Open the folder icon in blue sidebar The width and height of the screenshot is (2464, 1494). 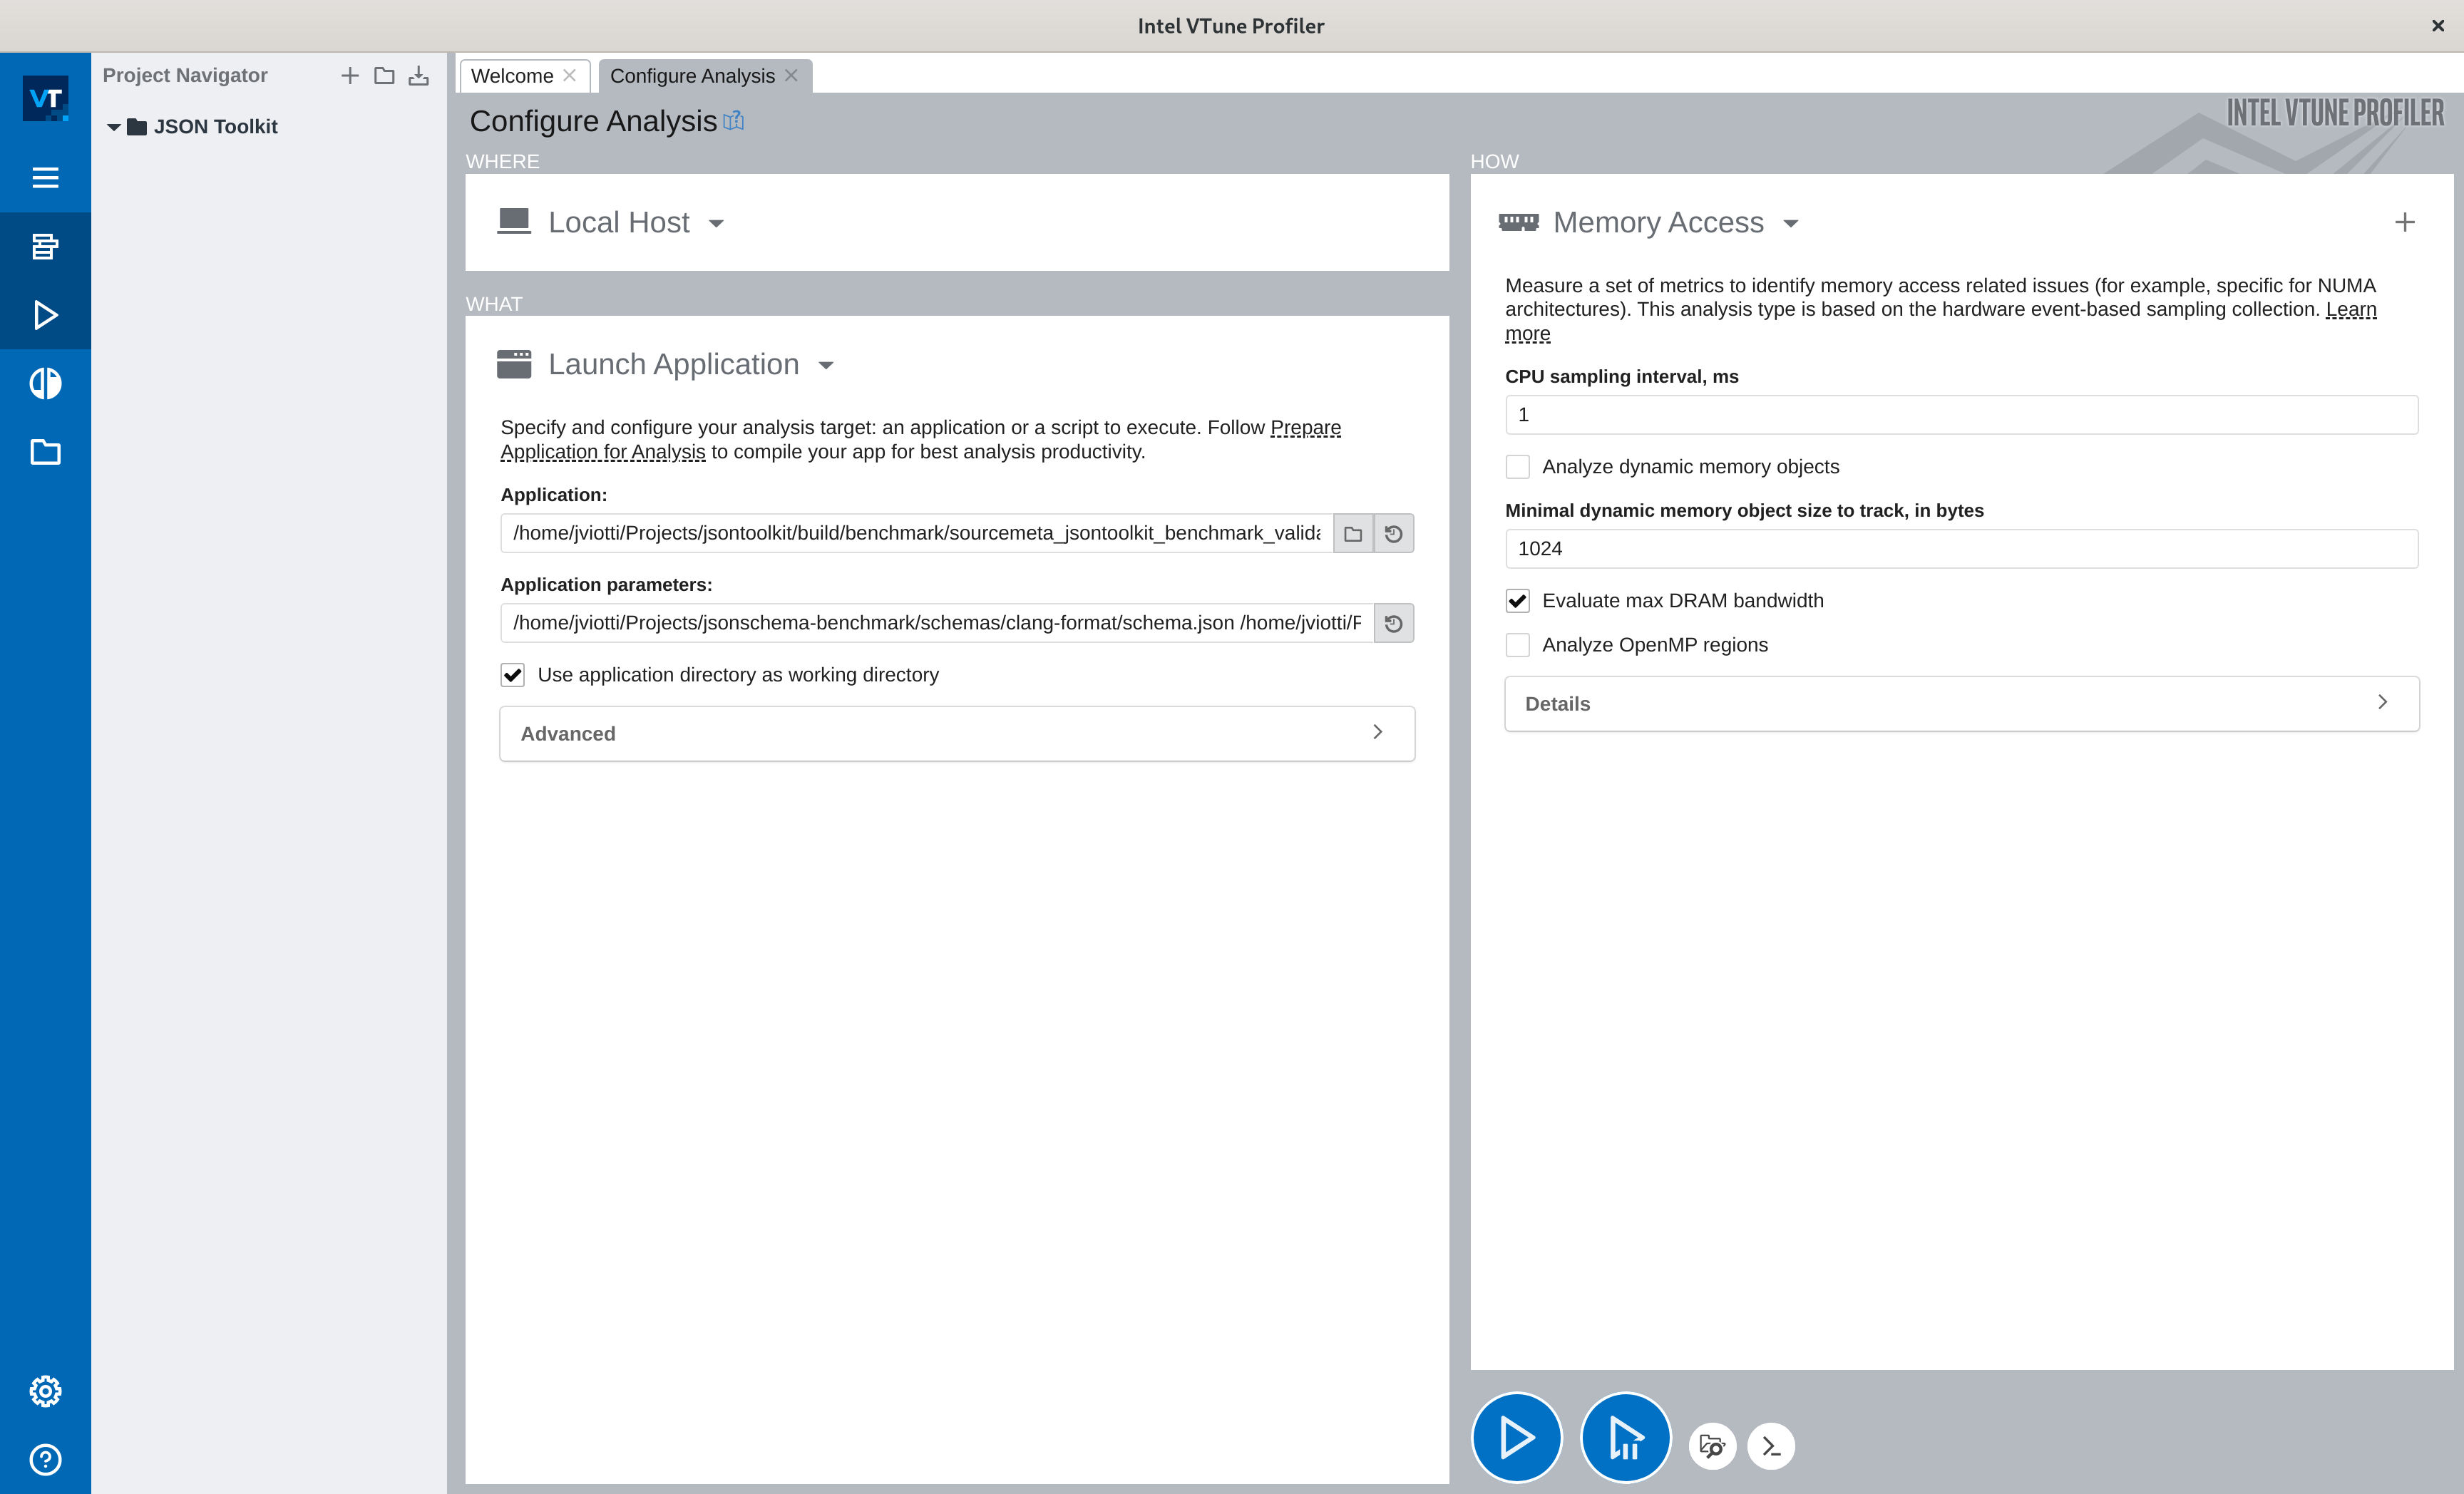[x=45, y=452]
